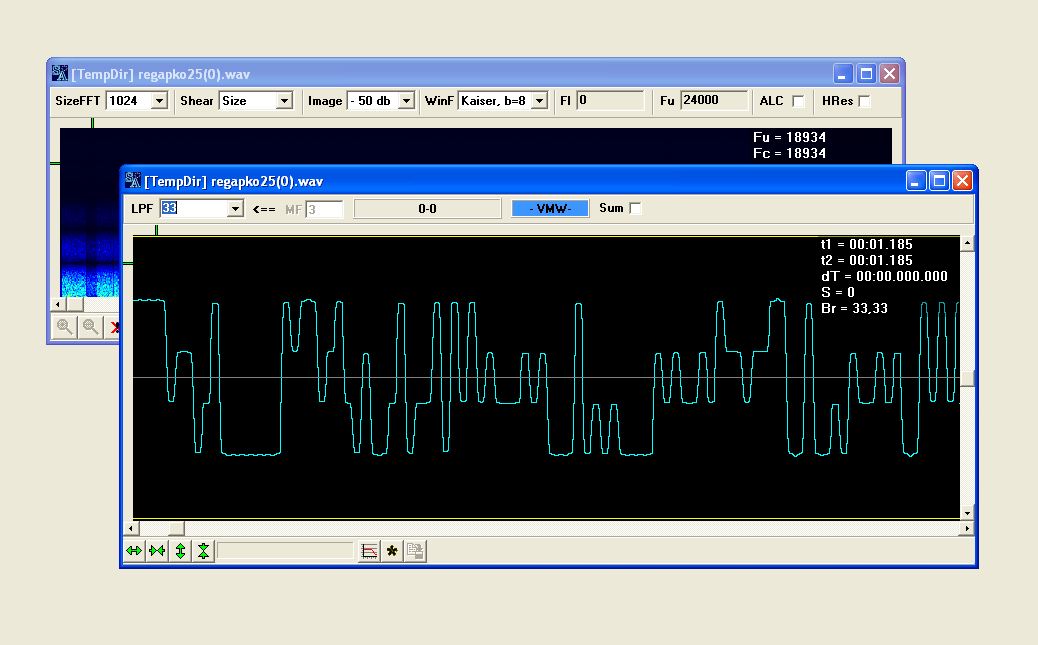Maximize the back spectrogram window
The image size is (1038, 645).
[x=867, y=74]
